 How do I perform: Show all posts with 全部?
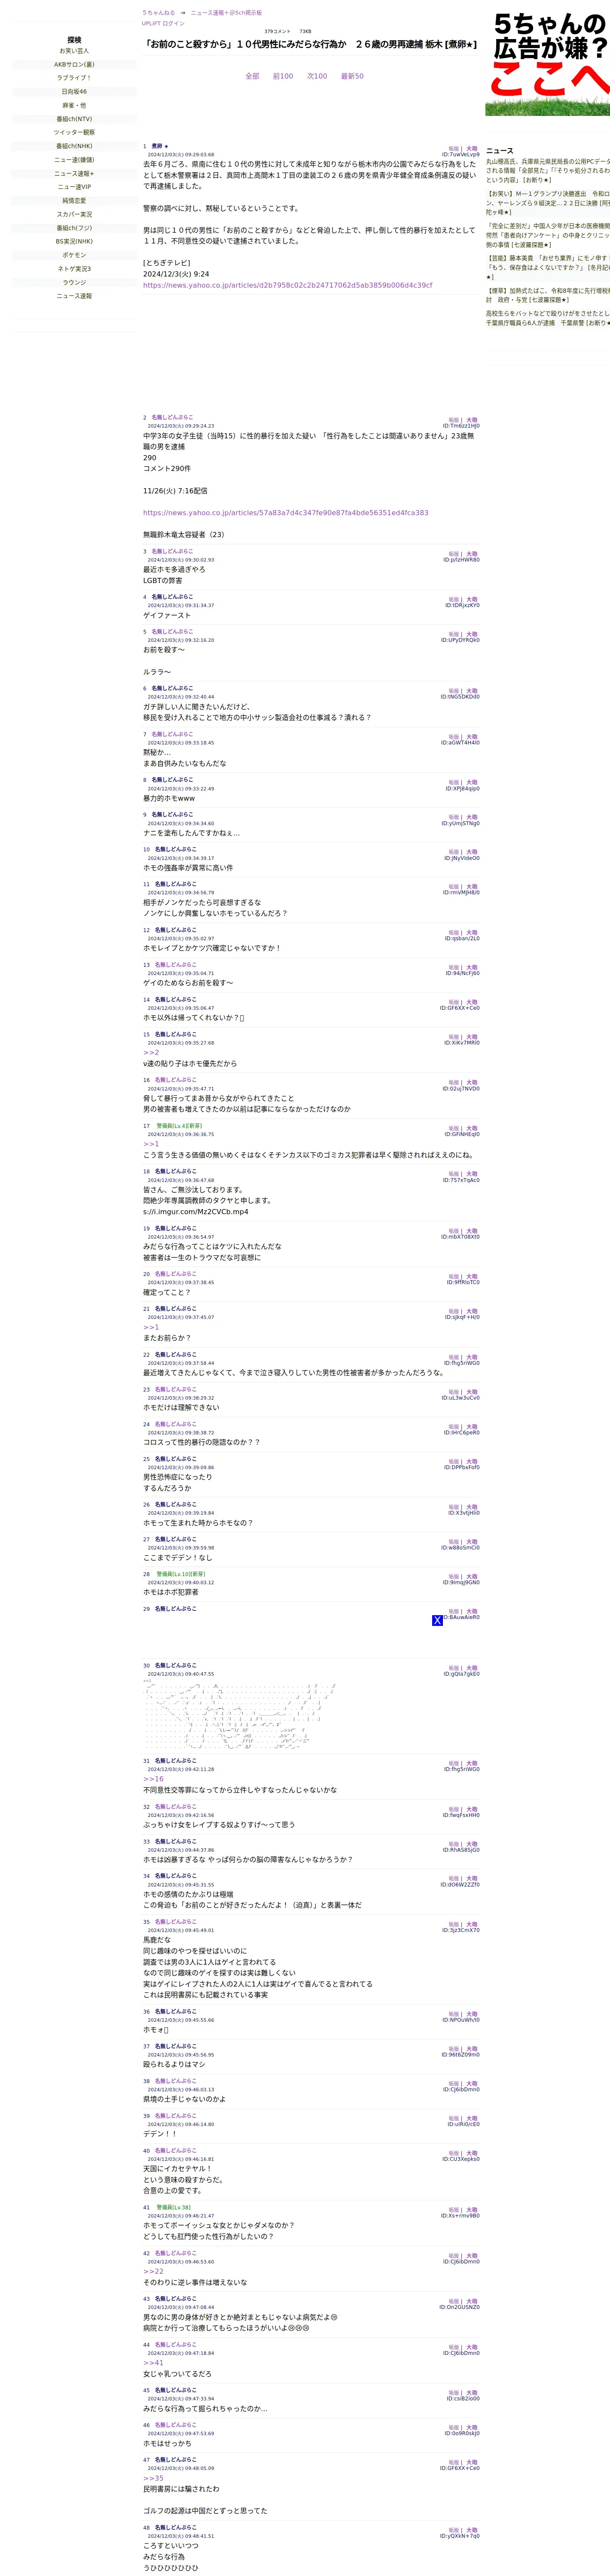(x=252, y=76)
